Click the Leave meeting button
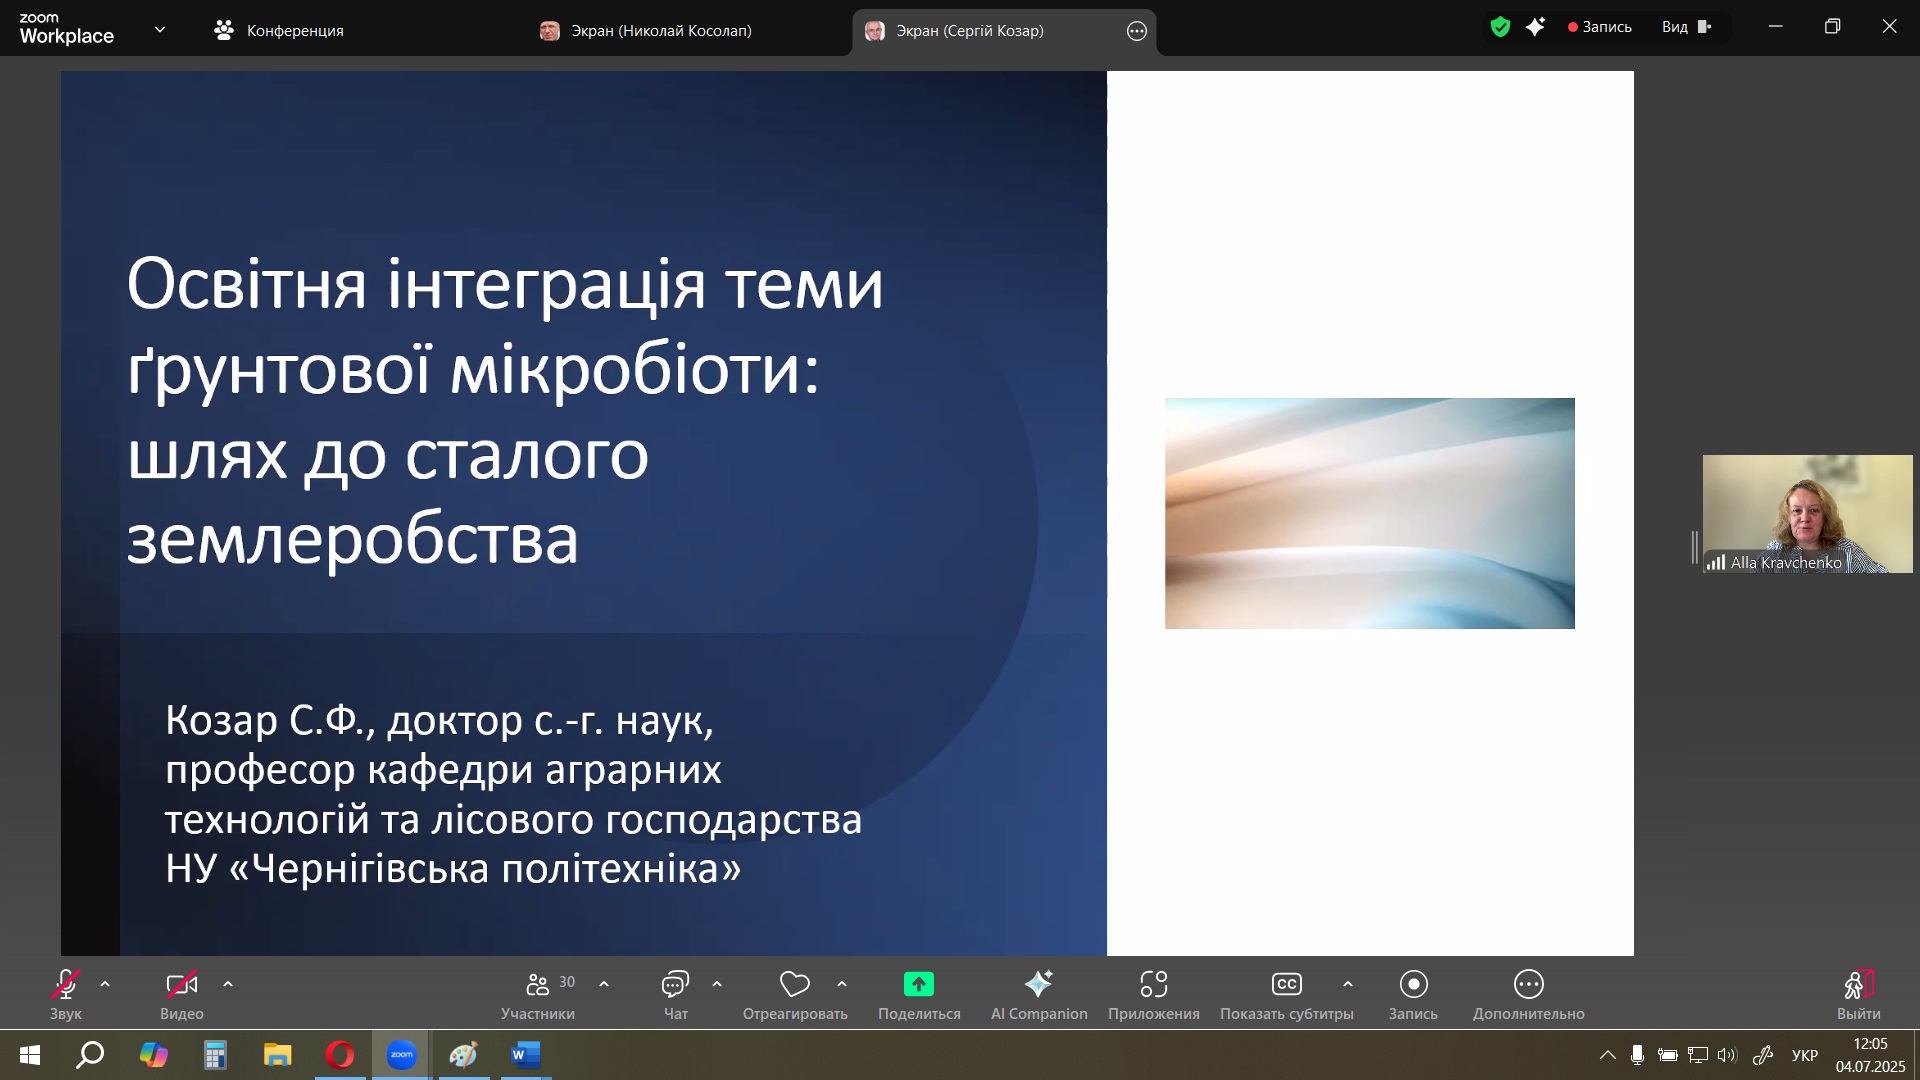The height and width of the screenshot is (1080, 1920). [x=1858, y=985]
